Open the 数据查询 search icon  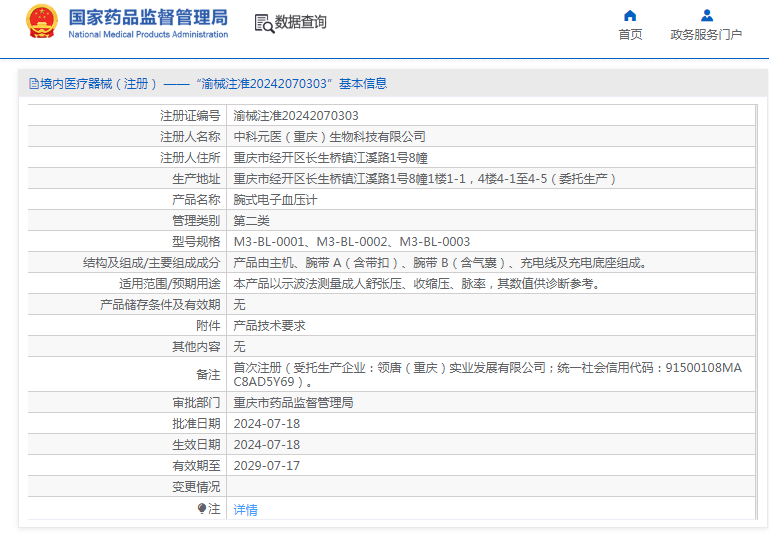(264, 23)
